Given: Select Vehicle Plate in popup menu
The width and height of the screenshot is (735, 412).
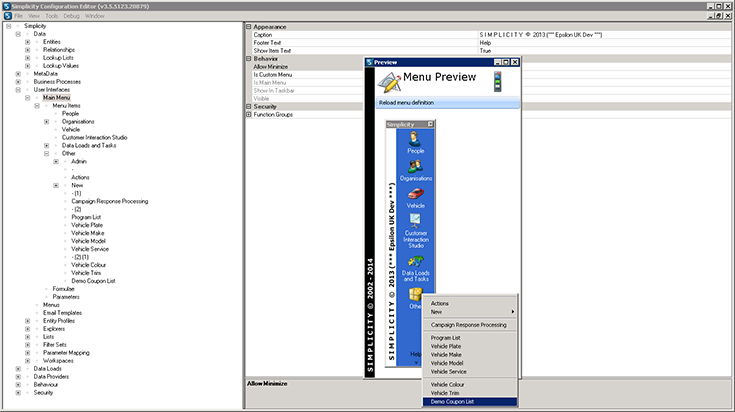Looking at the screenshot, I should point(470,346).
